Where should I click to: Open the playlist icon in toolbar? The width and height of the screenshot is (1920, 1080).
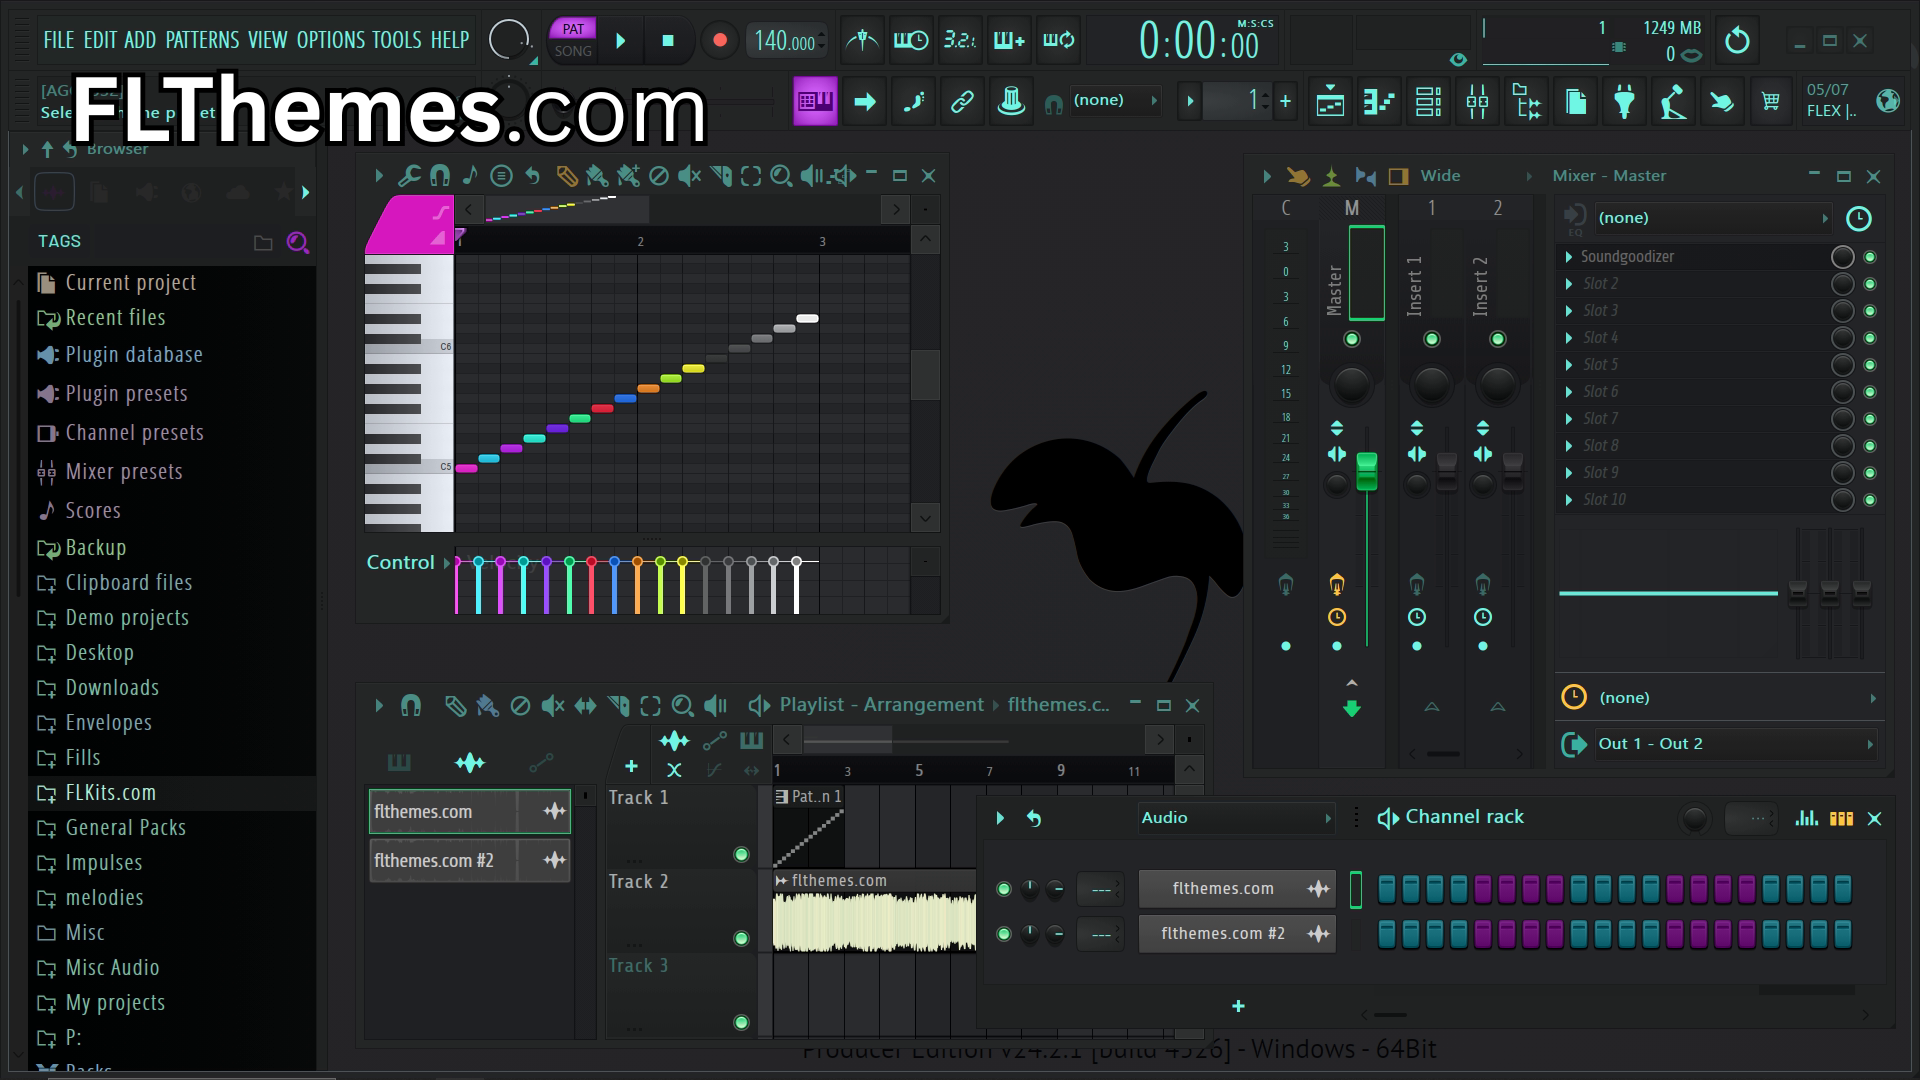click(x=1330, y=101)
